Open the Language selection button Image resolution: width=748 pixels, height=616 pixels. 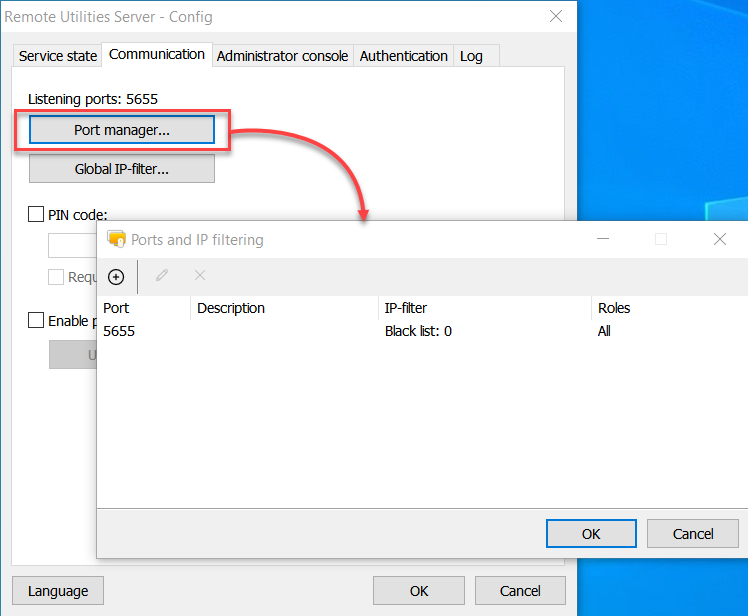[x=58, y=591]
